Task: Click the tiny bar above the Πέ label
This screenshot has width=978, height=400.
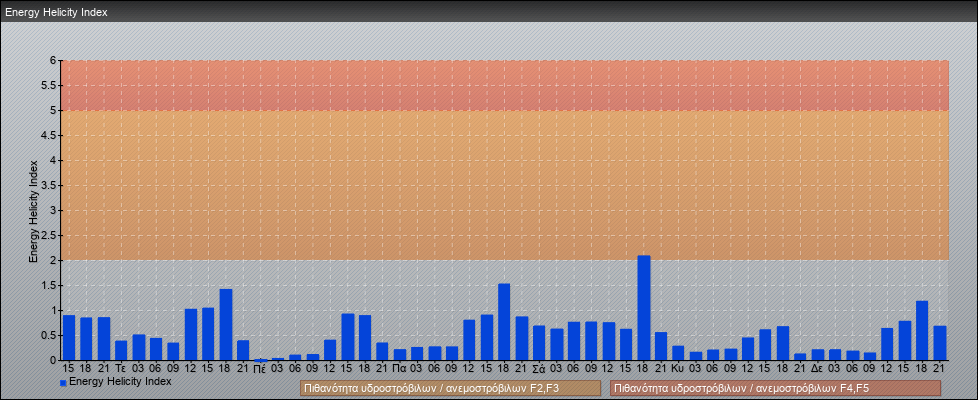Action: click(261, 359)
